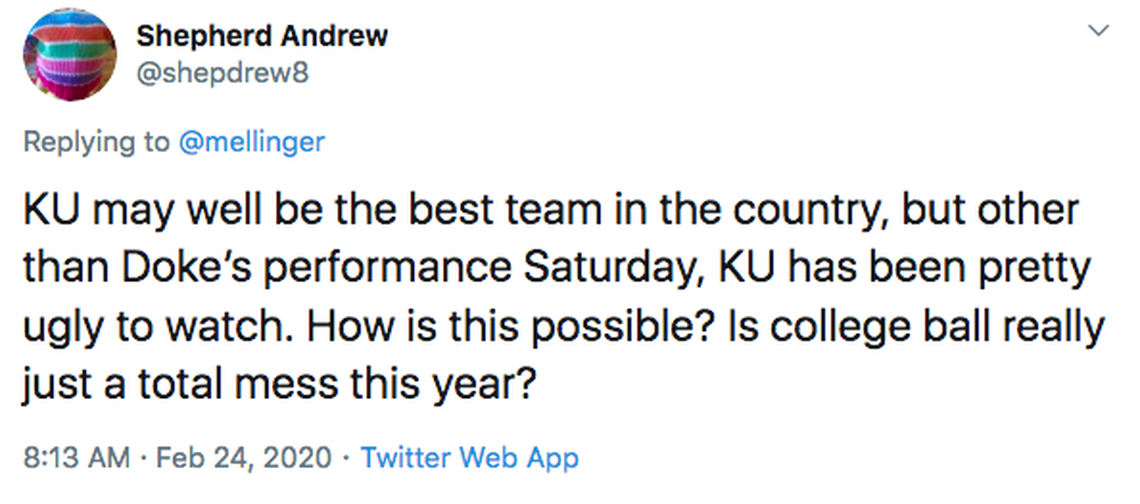Open the Twitter Web App source link
Viewport: 1140px width, 504px height.
pos(469,459)
